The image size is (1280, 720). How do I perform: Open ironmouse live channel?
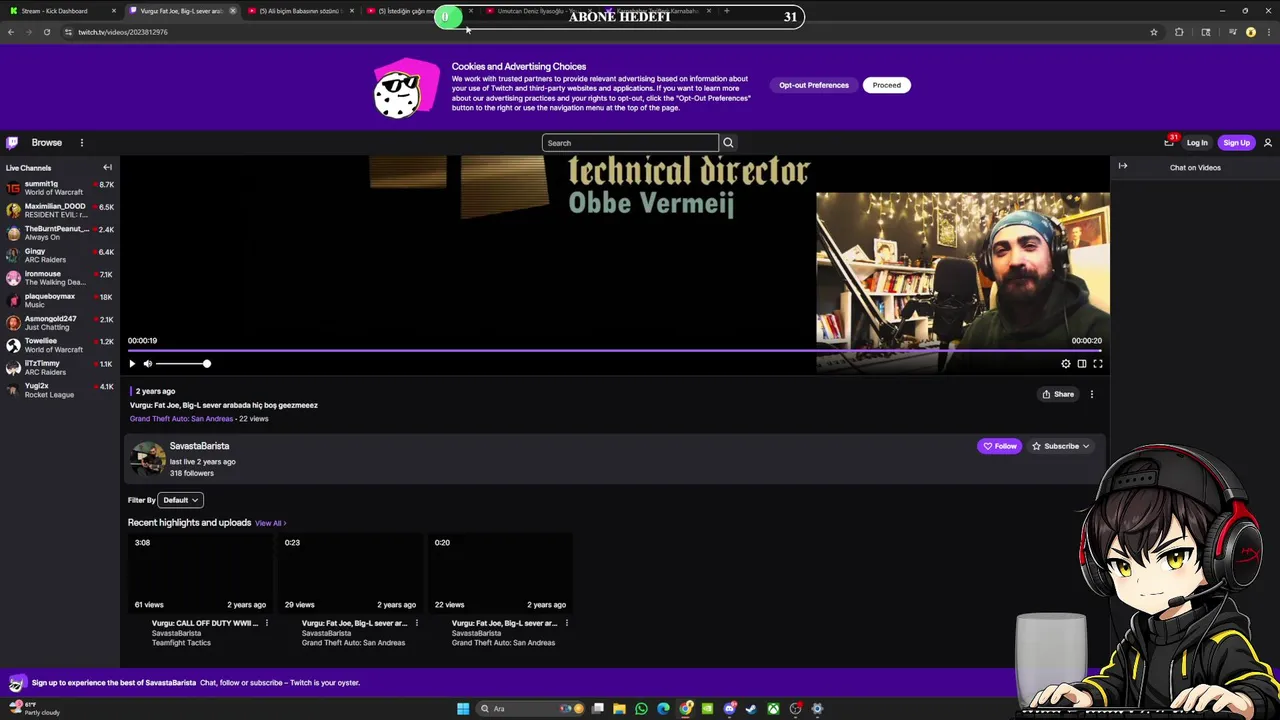pos(60,278)
